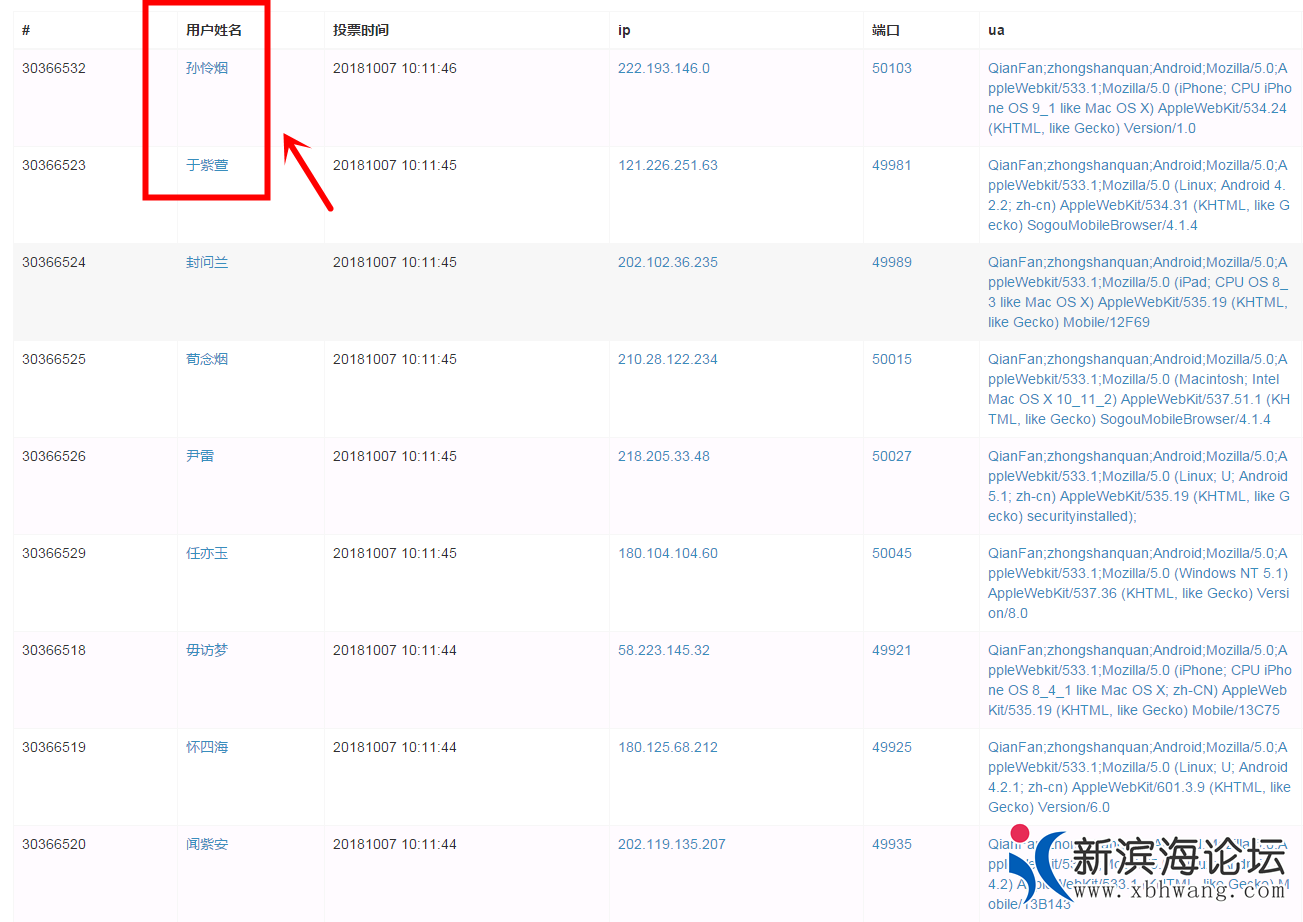Select the user 封问兰 link
This screenshot has width=1303, height=922.
click(x=207, y=262)
